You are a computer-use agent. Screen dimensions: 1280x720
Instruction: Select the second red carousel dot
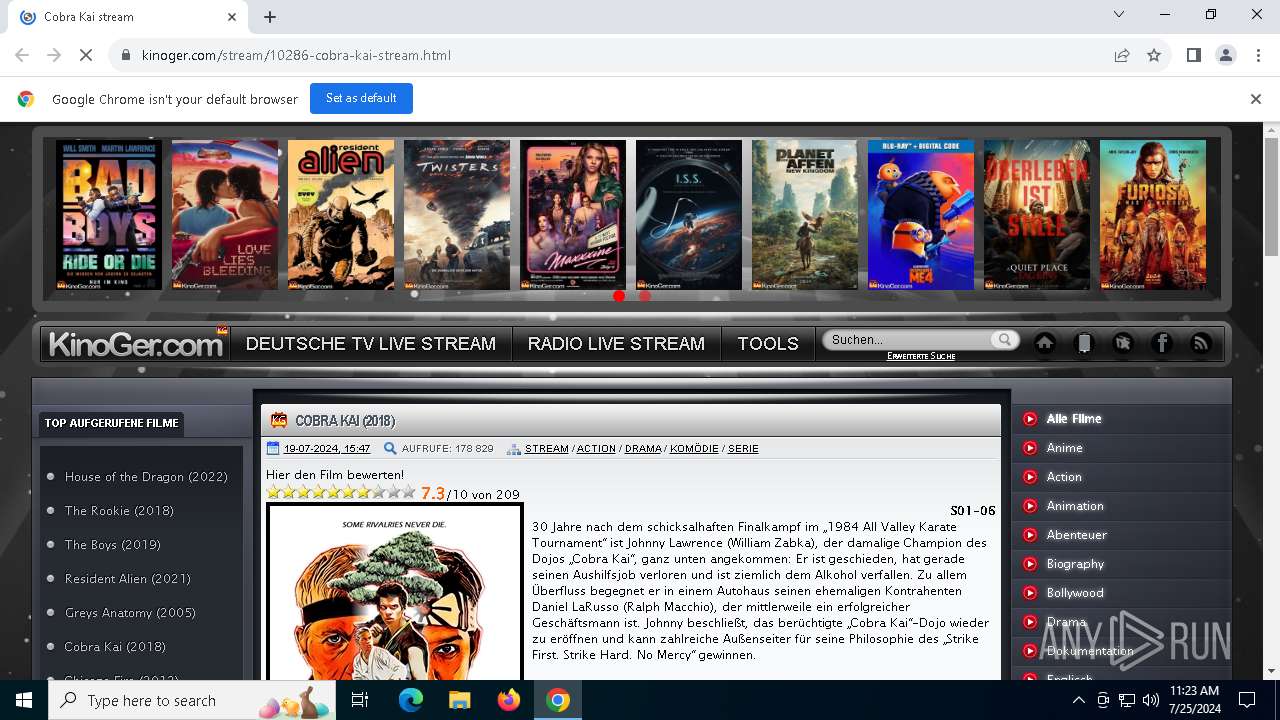tap(645, 295)
